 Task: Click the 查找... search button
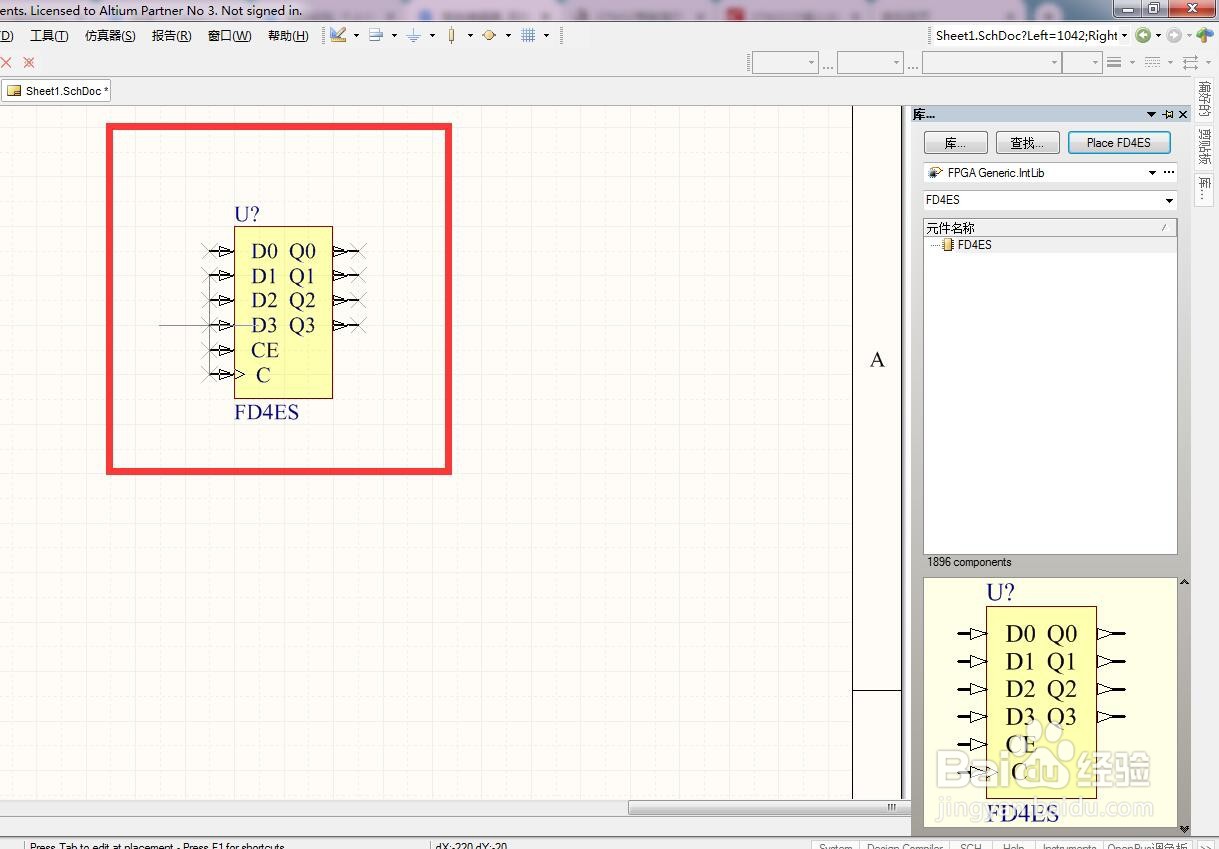click(x=1027, y=143)
